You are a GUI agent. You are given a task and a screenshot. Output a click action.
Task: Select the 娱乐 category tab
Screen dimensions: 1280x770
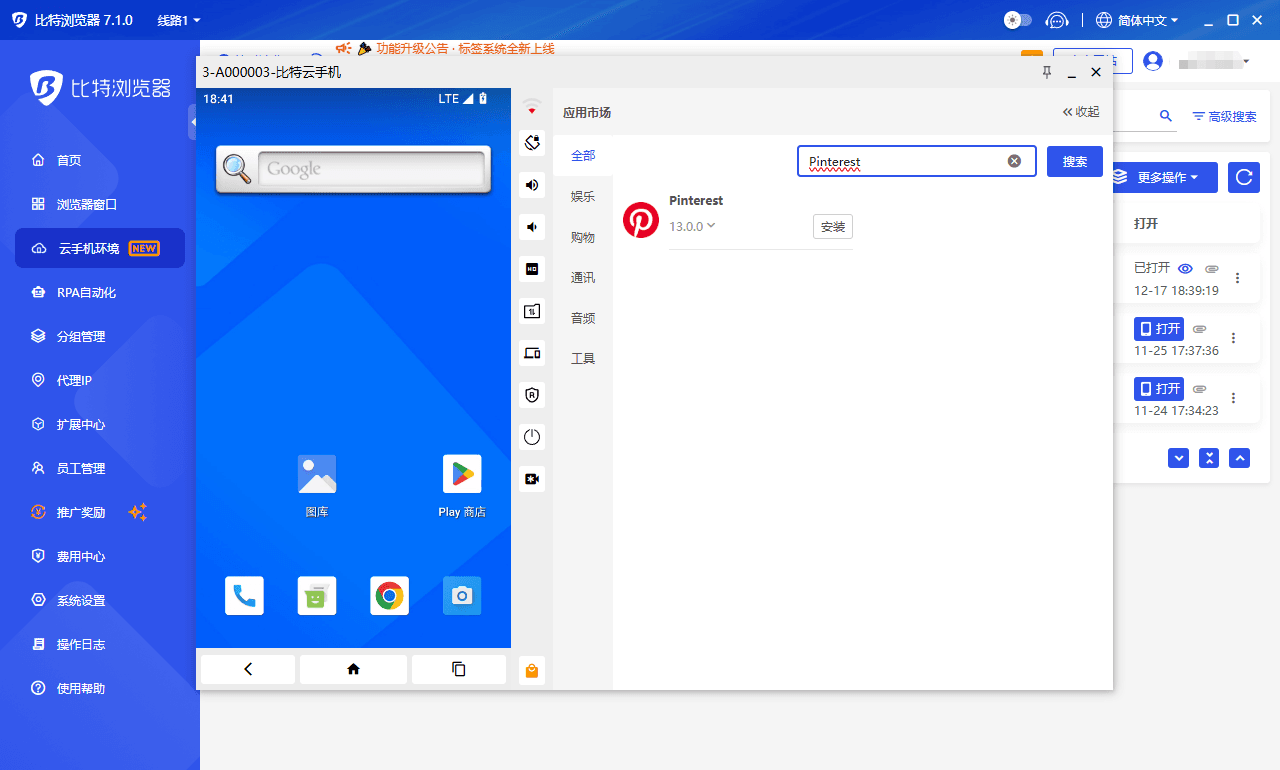[583, 197]
